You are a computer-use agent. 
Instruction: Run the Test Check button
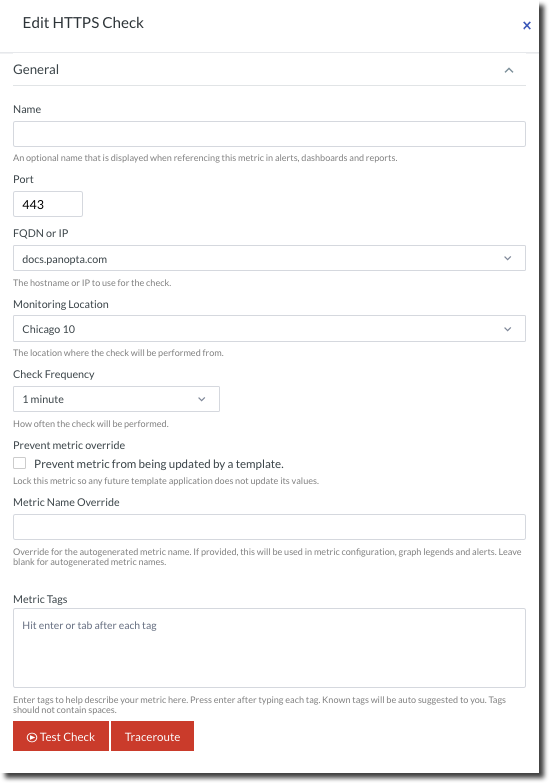[x=61, y=736]
